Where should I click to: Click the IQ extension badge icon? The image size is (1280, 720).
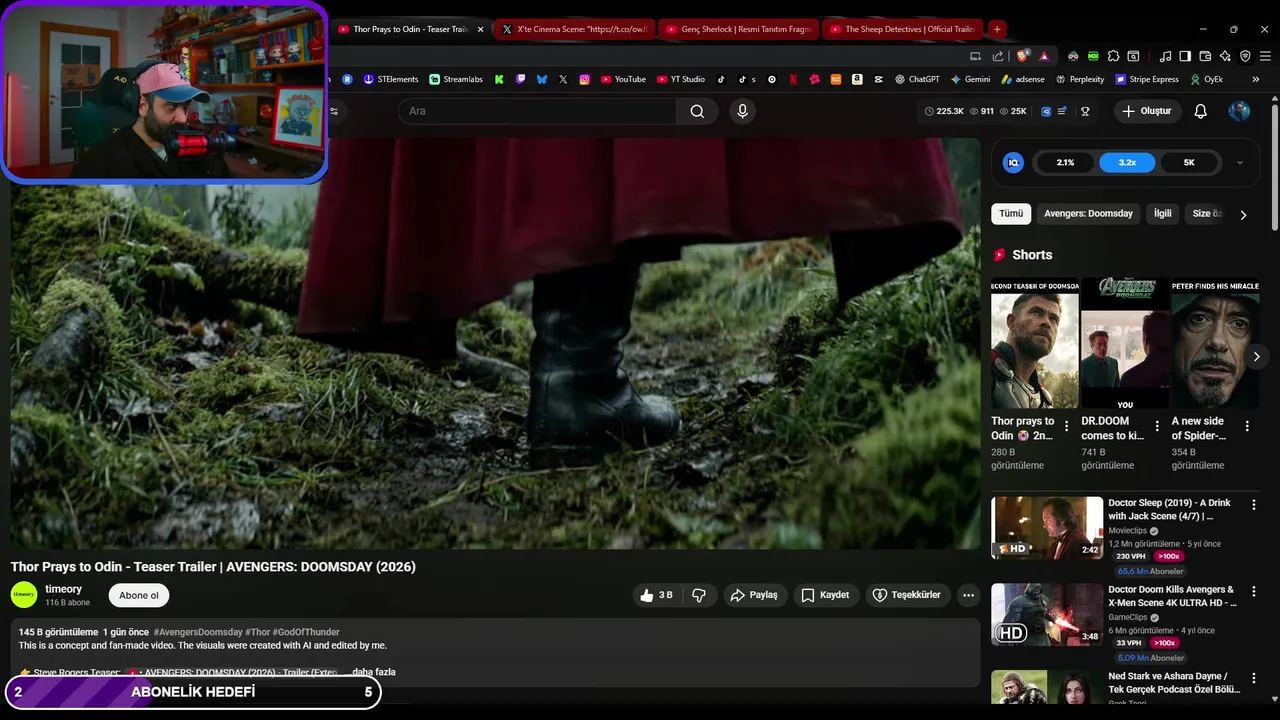pos(1013,162)
